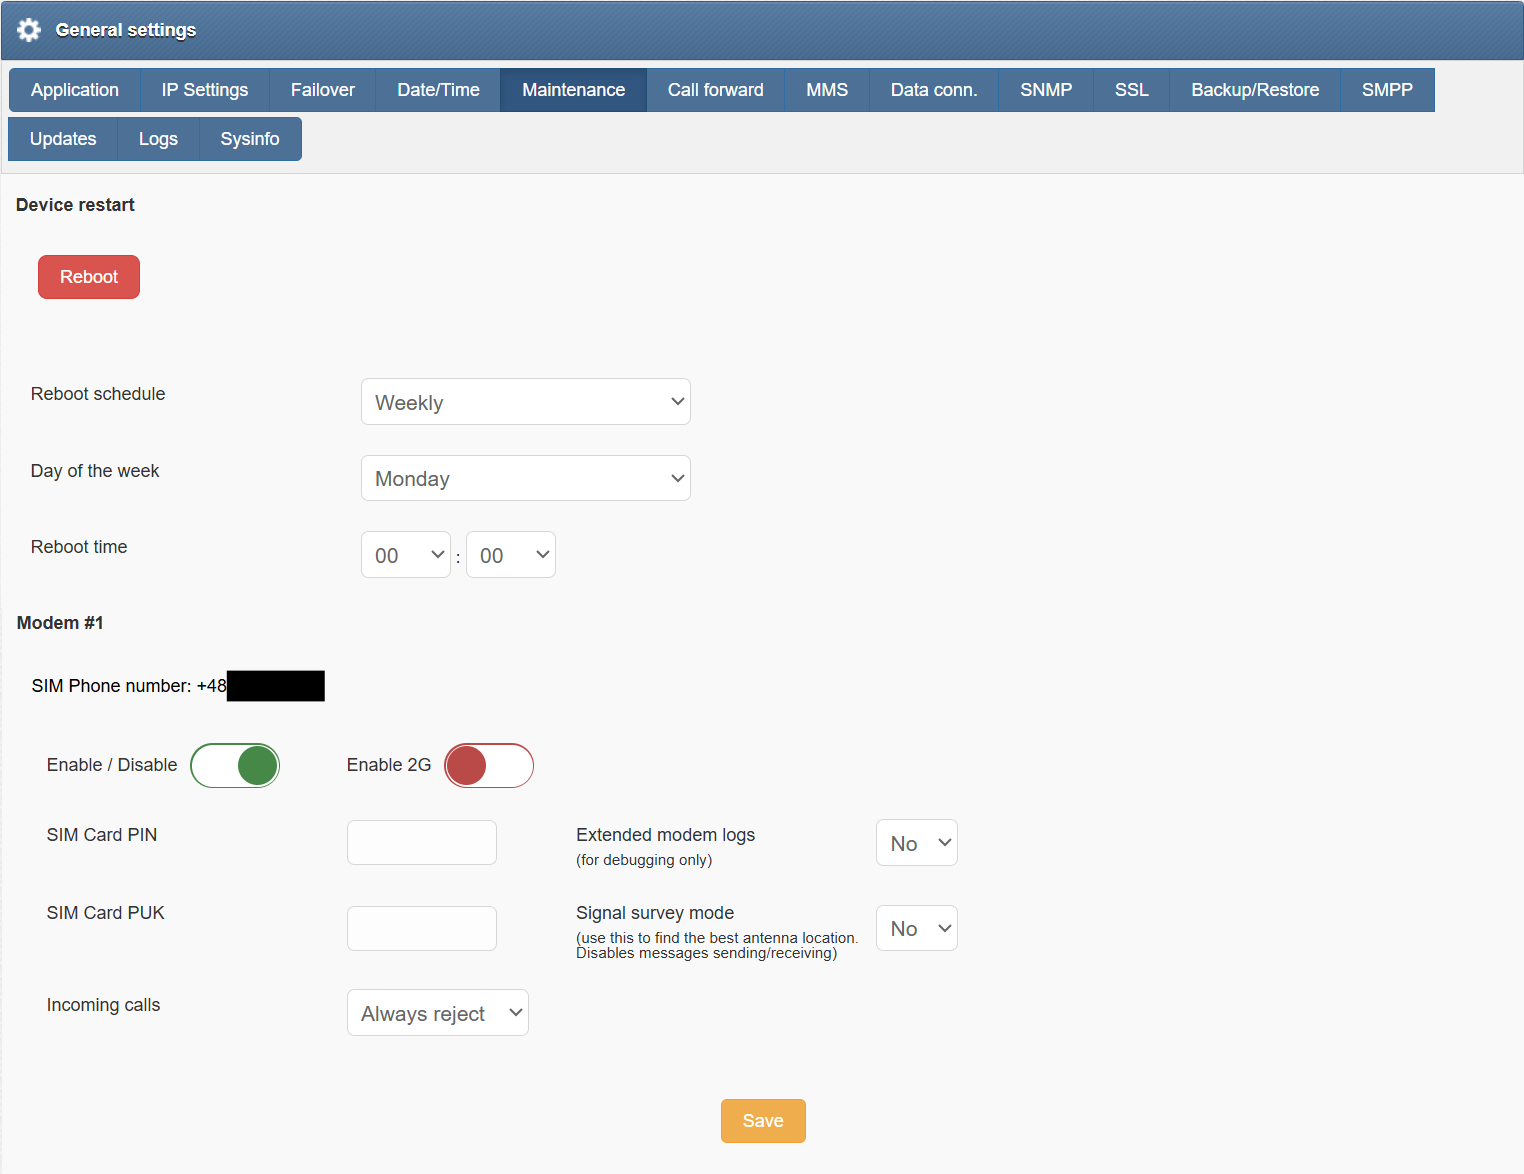
Task: Click the SIM Card PIN label
Action: 102,835
